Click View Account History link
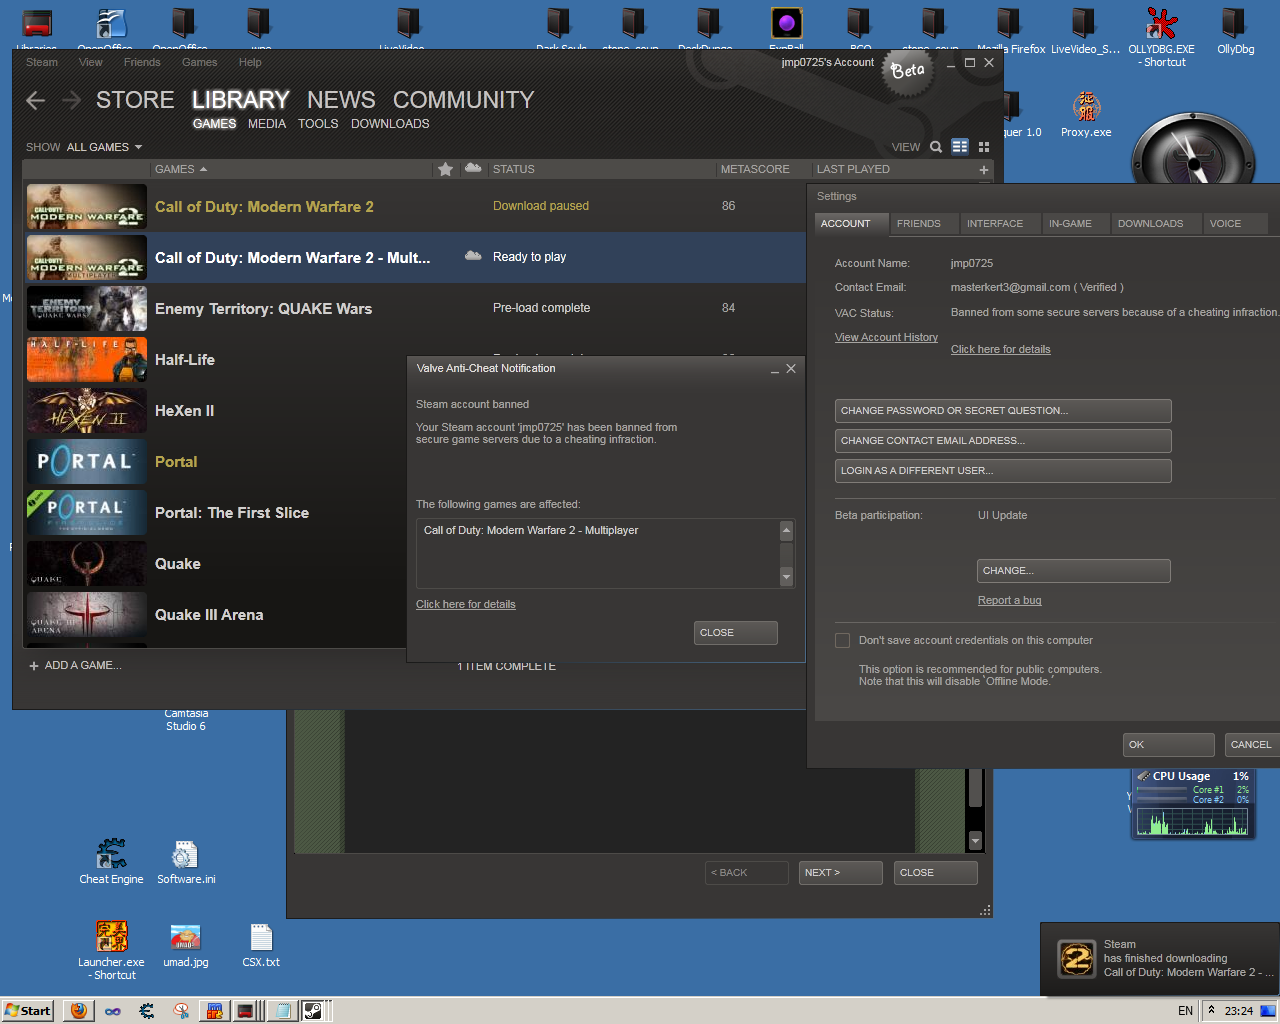 tap(886, 338)
